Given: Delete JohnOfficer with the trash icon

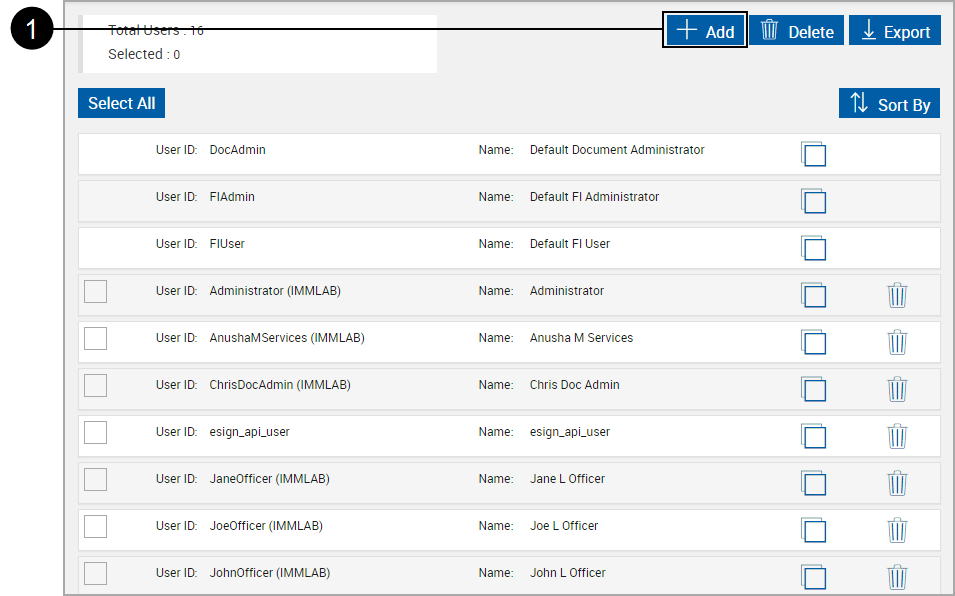Looking at the screenshot, I should (x=897, y=577).
